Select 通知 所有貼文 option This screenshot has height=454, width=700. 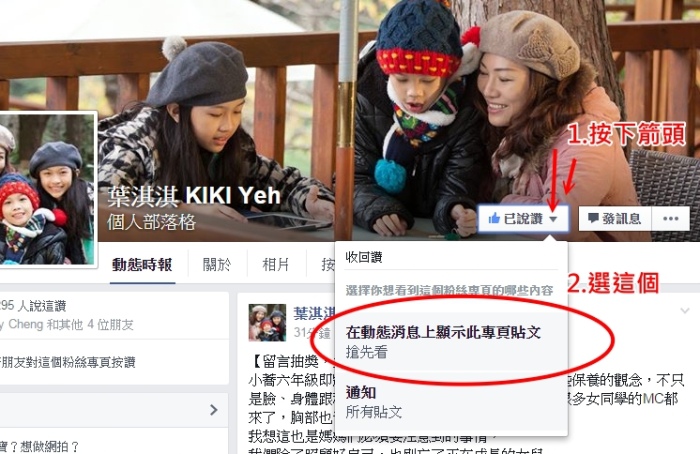[451, 402]
